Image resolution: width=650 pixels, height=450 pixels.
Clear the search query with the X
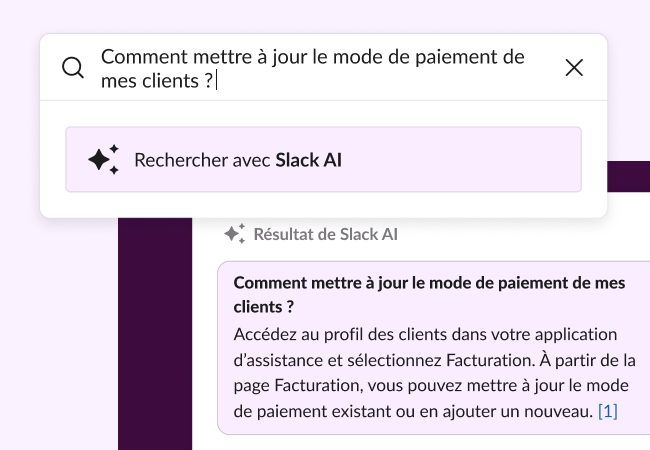click(x=574, y=68)
